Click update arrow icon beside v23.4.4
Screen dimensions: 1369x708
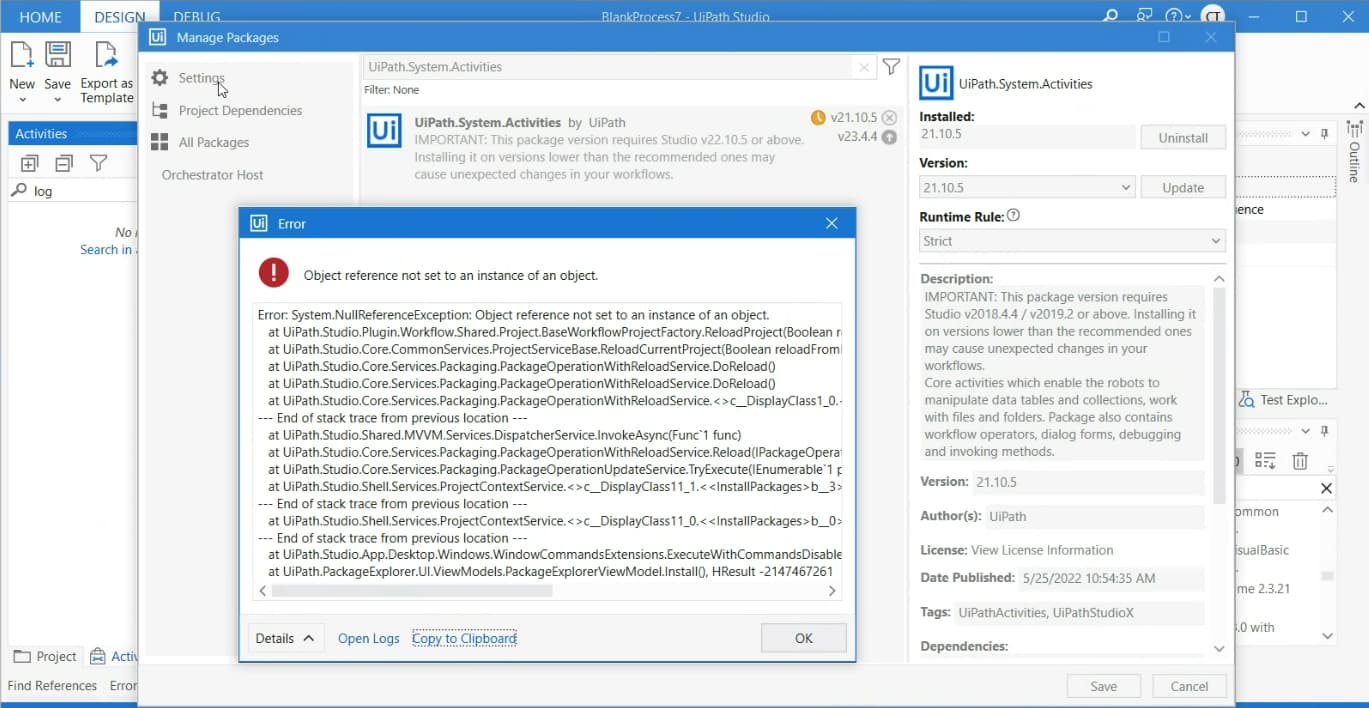889,137
